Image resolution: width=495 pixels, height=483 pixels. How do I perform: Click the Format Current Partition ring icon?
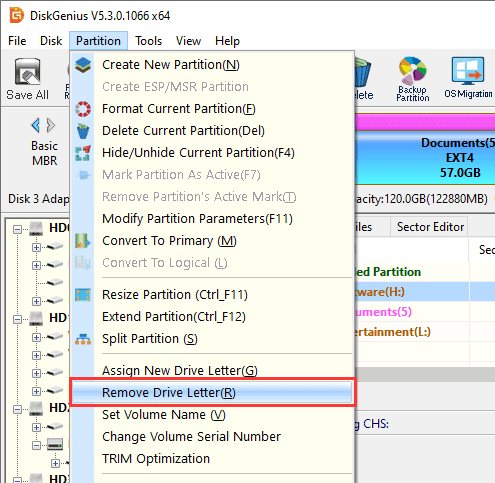pos(83,109)
